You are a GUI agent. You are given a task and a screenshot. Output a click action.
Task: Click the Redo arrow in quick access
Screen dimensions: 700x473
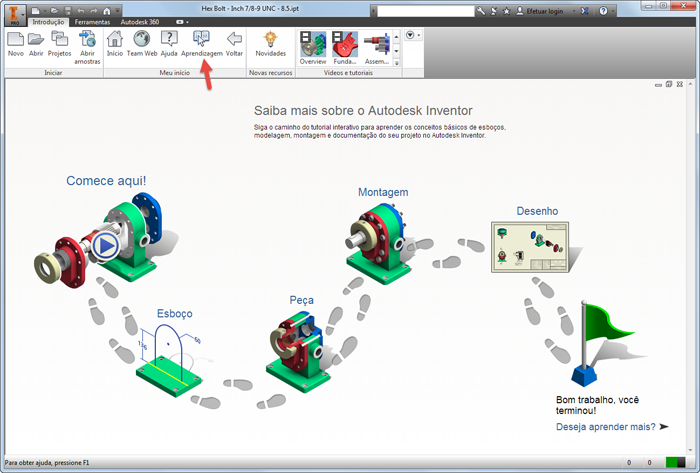pos(94,11)
